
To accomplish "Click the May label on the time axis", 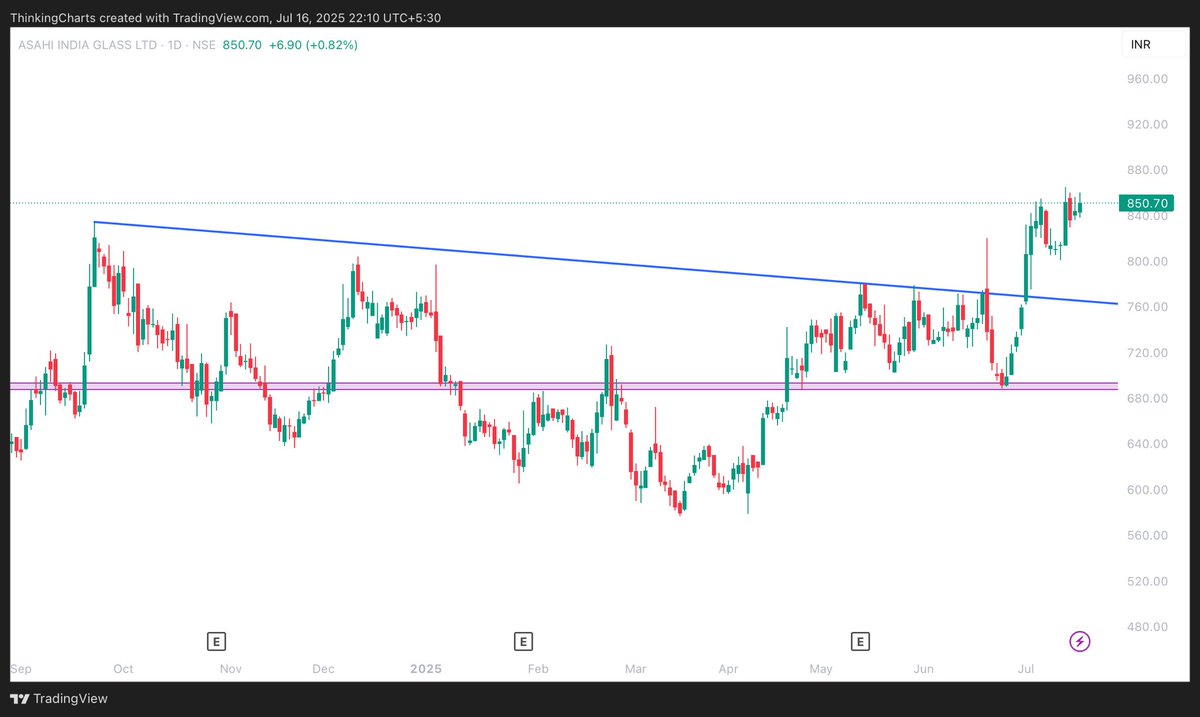I will coord(821,669).
